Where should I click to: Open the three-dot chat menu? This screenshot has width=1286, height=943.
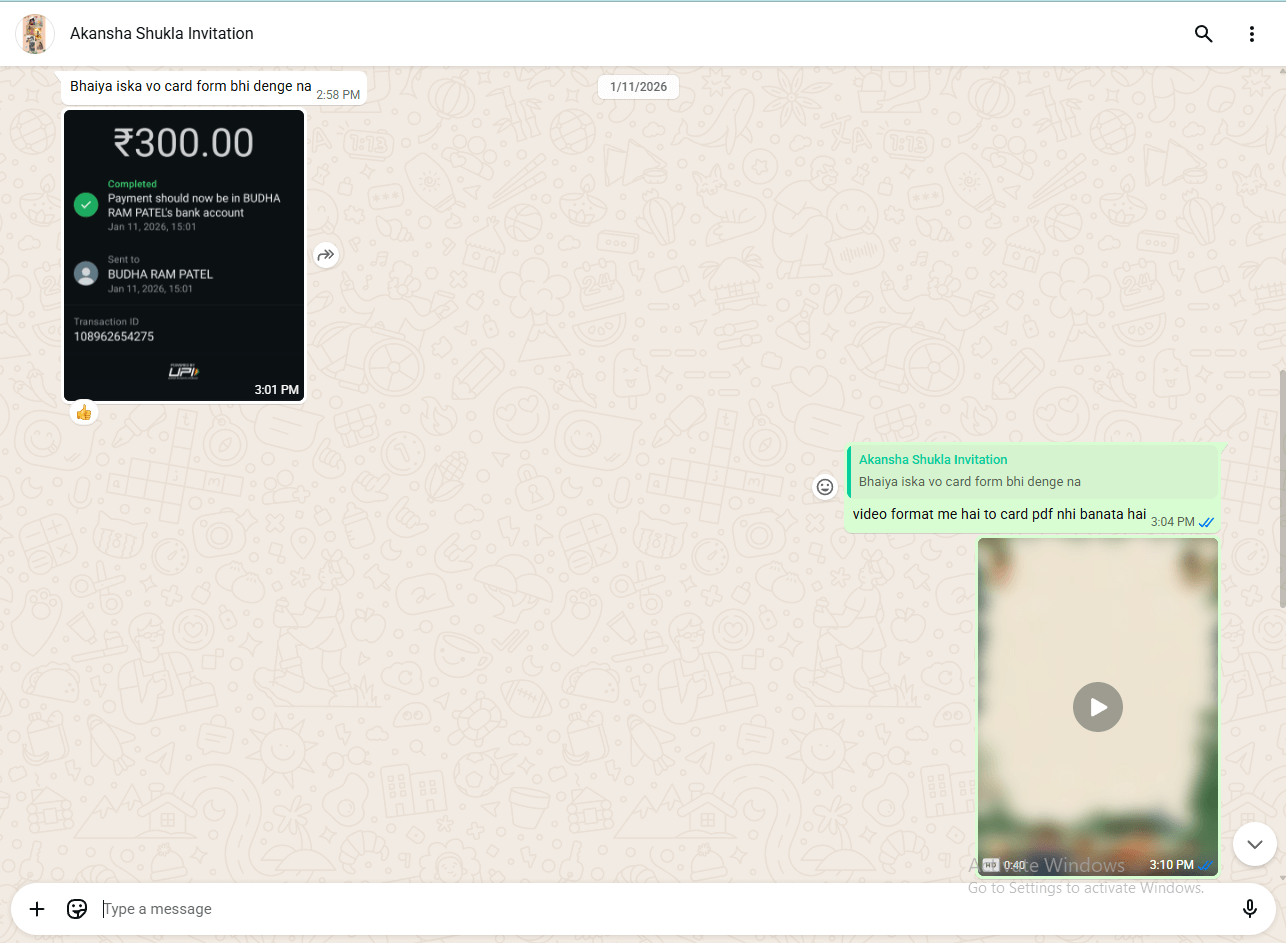[1251, 34]
